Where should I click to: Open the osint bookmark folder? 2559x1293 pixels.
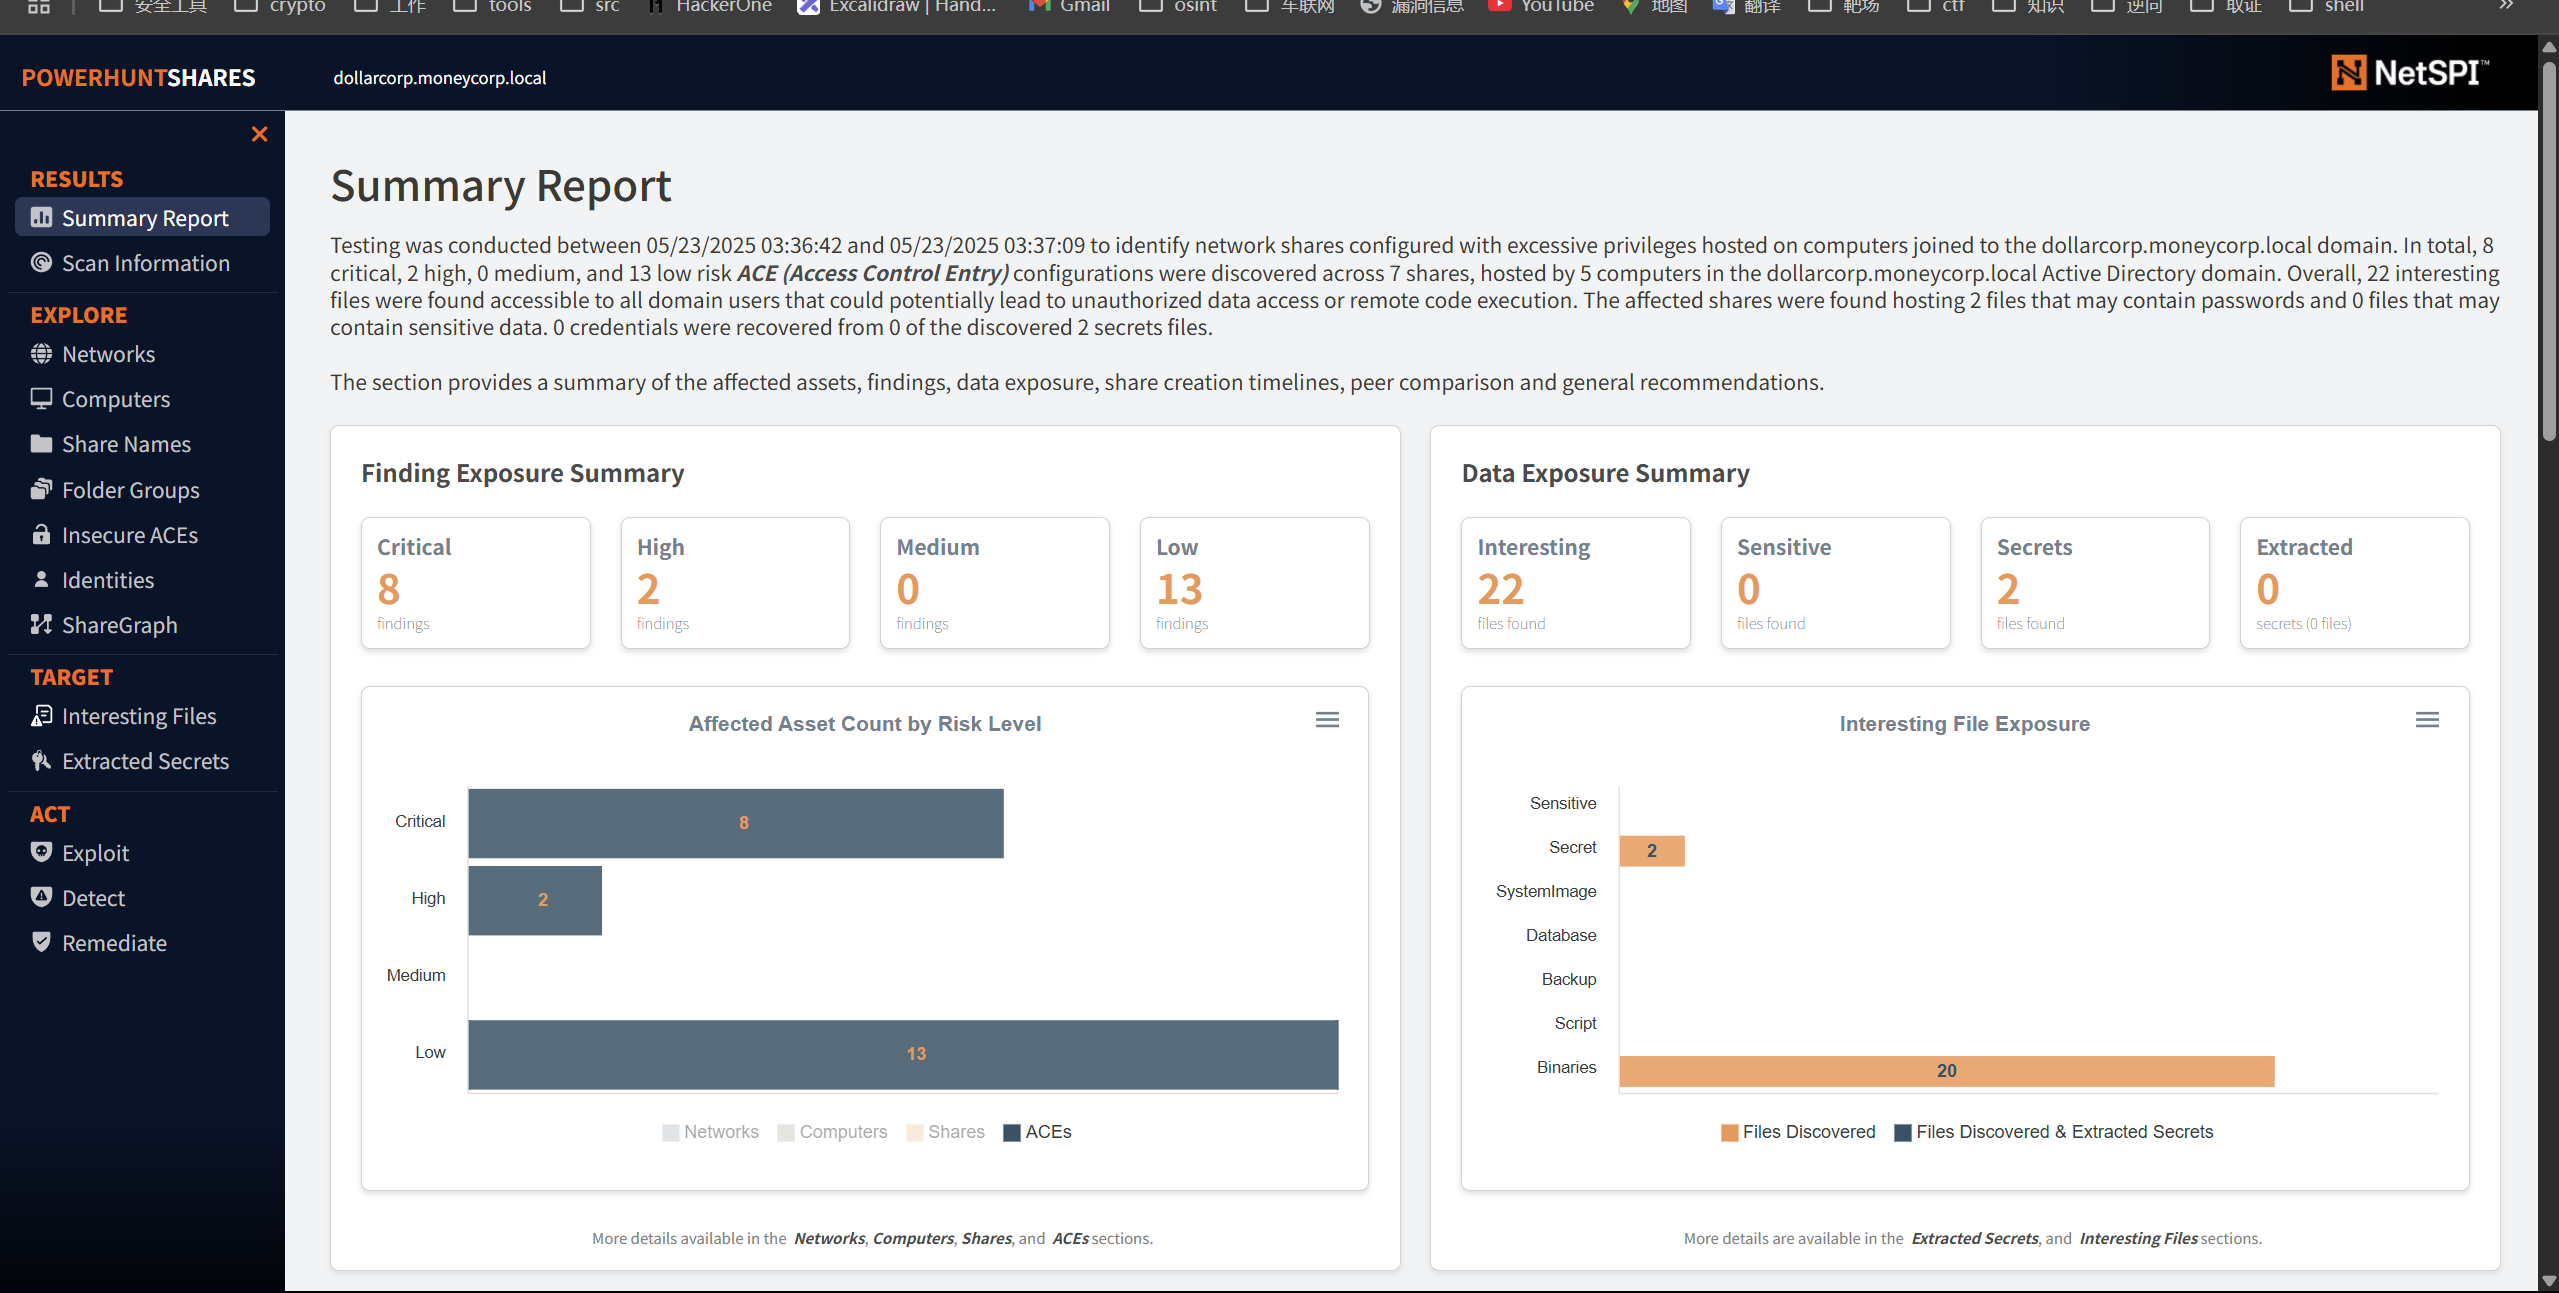coord(1178,7)
